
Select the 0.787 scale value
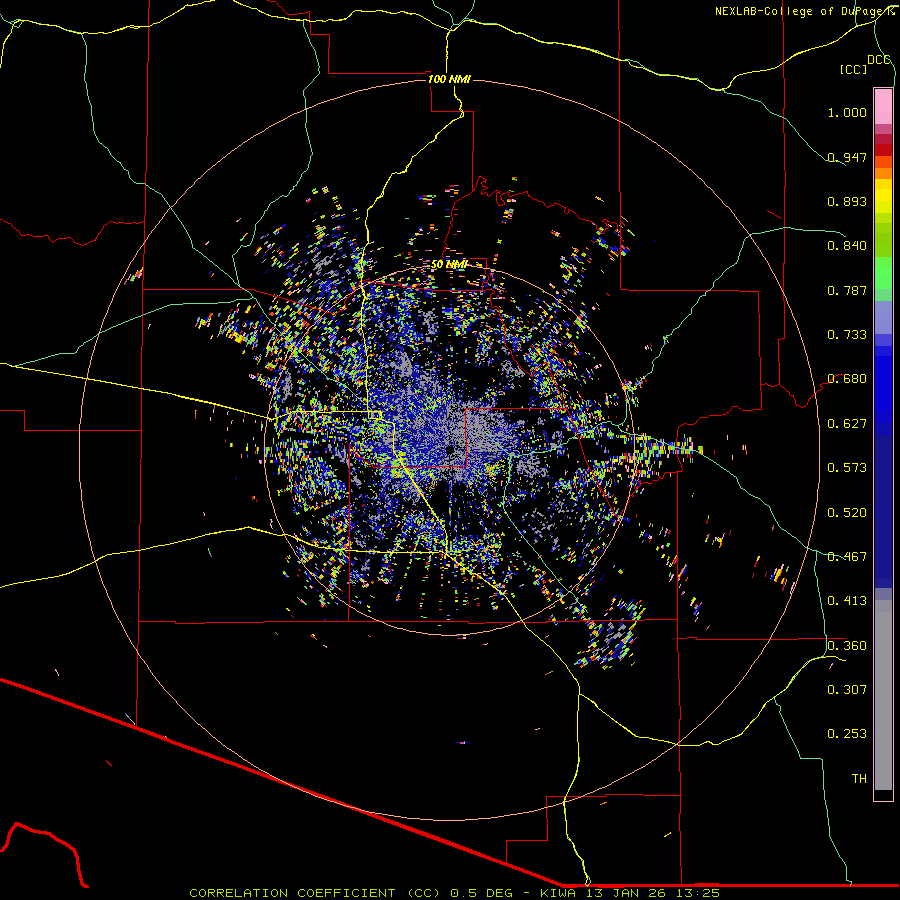847,290
